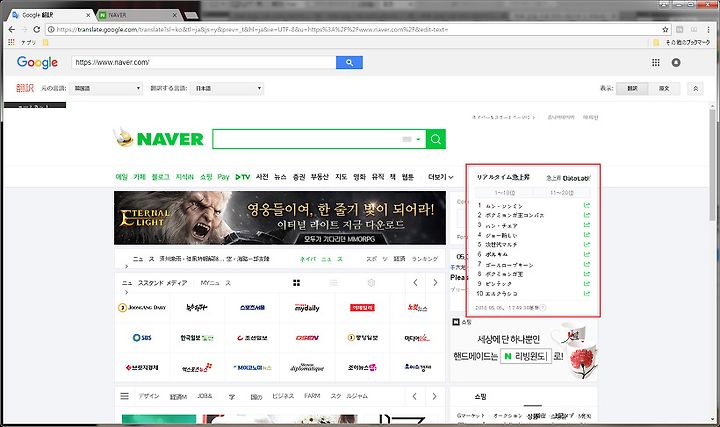This screenshot has width=720, height=427.
Task: Collapse the Google Translate toolbar chevron
Action: (x=695, y=88)
